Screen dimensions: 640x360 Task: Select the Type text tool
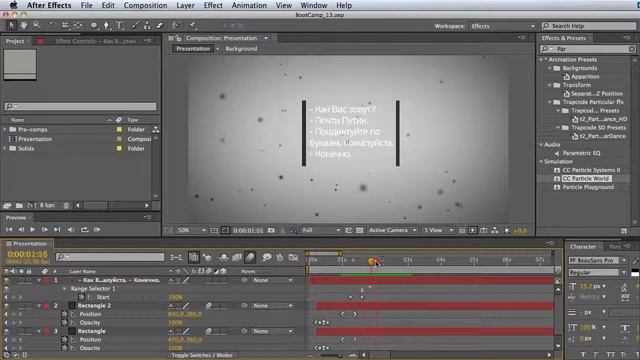click(119, 25)
